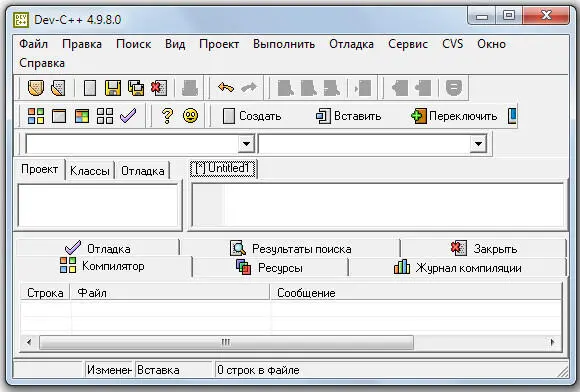Expand the right function list dropdown
Viewport: 580px width, 392px height.
point(478,143)
